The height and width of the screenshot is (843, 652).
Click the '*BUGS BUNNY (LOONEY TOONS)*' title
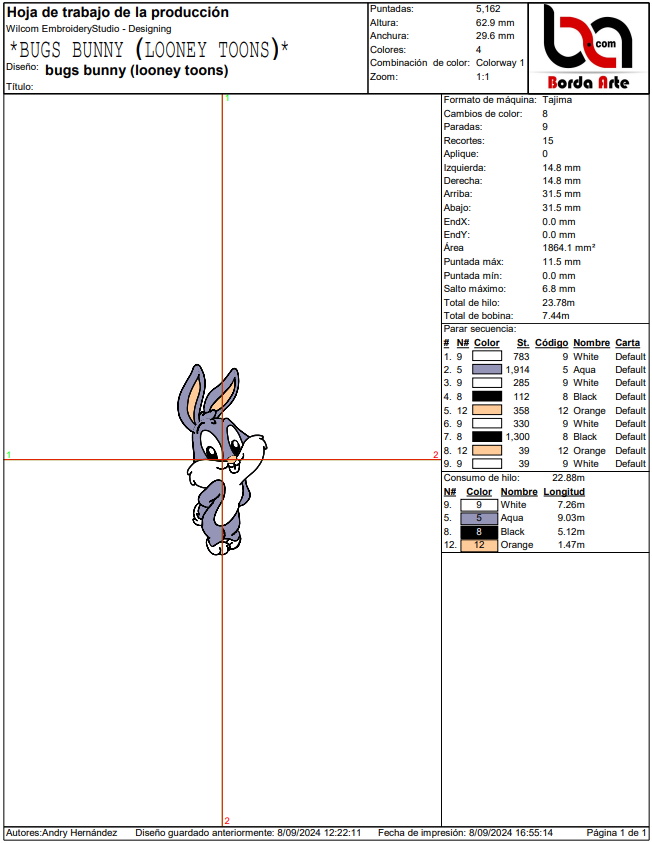149,50
